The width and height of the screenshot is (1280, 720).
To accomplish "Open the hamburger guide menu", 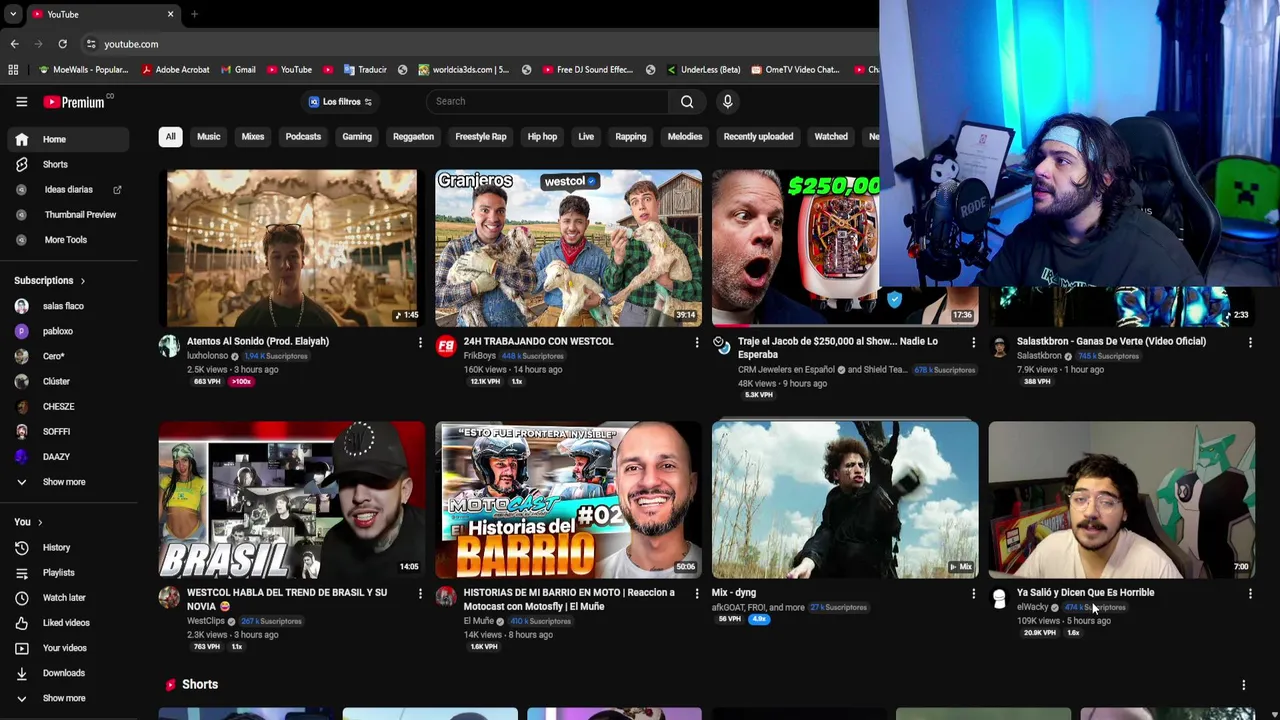I will [x=21, y=101].
